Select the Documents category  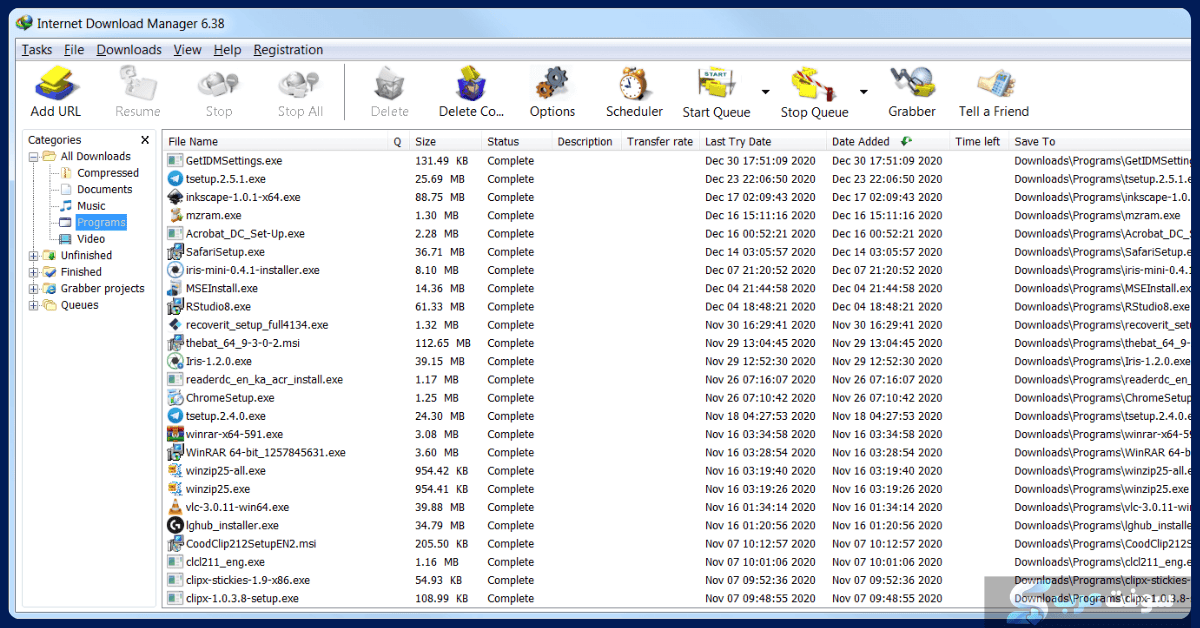click(x=105, y=189)
